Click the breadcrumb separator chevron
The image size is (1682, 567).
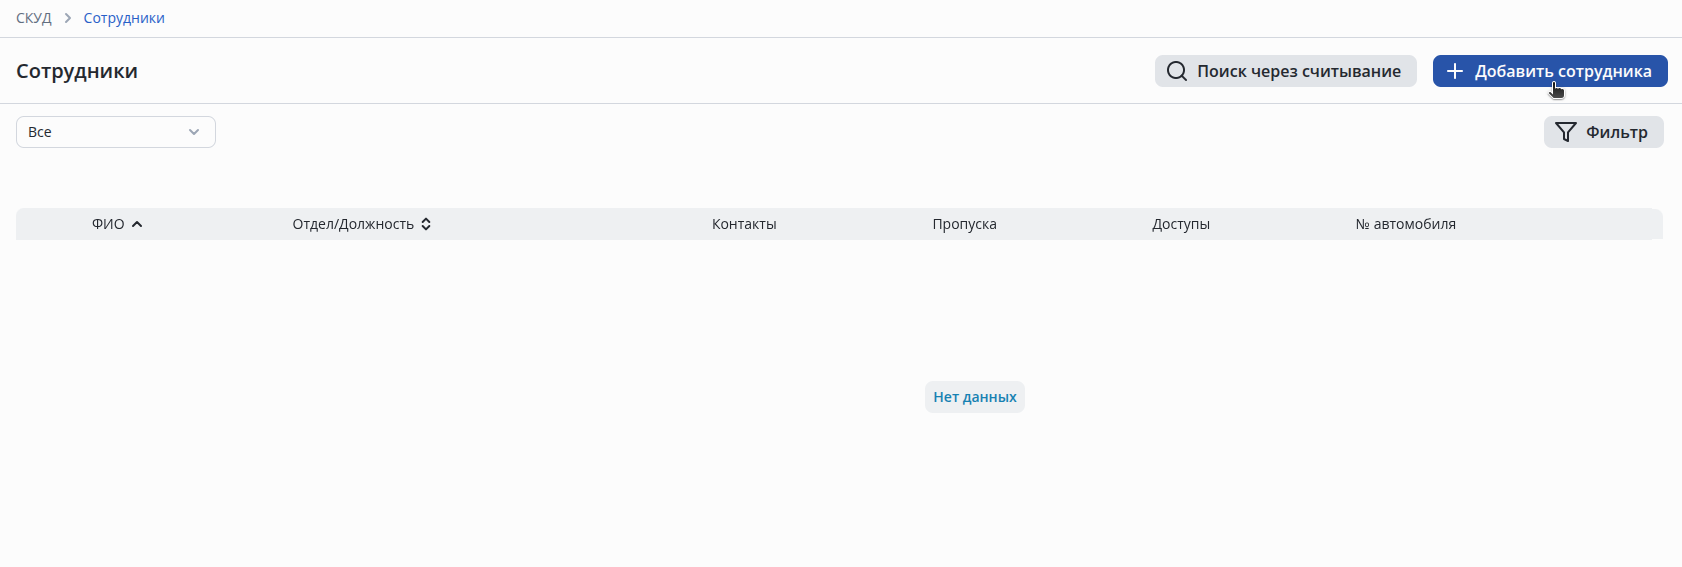[x=68, y=18]
